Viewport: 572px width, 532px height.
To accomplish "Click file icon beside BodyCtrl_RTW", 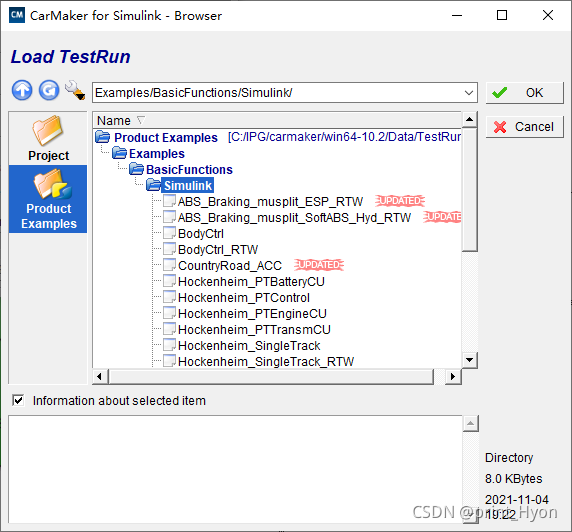I will click(169, 249).
